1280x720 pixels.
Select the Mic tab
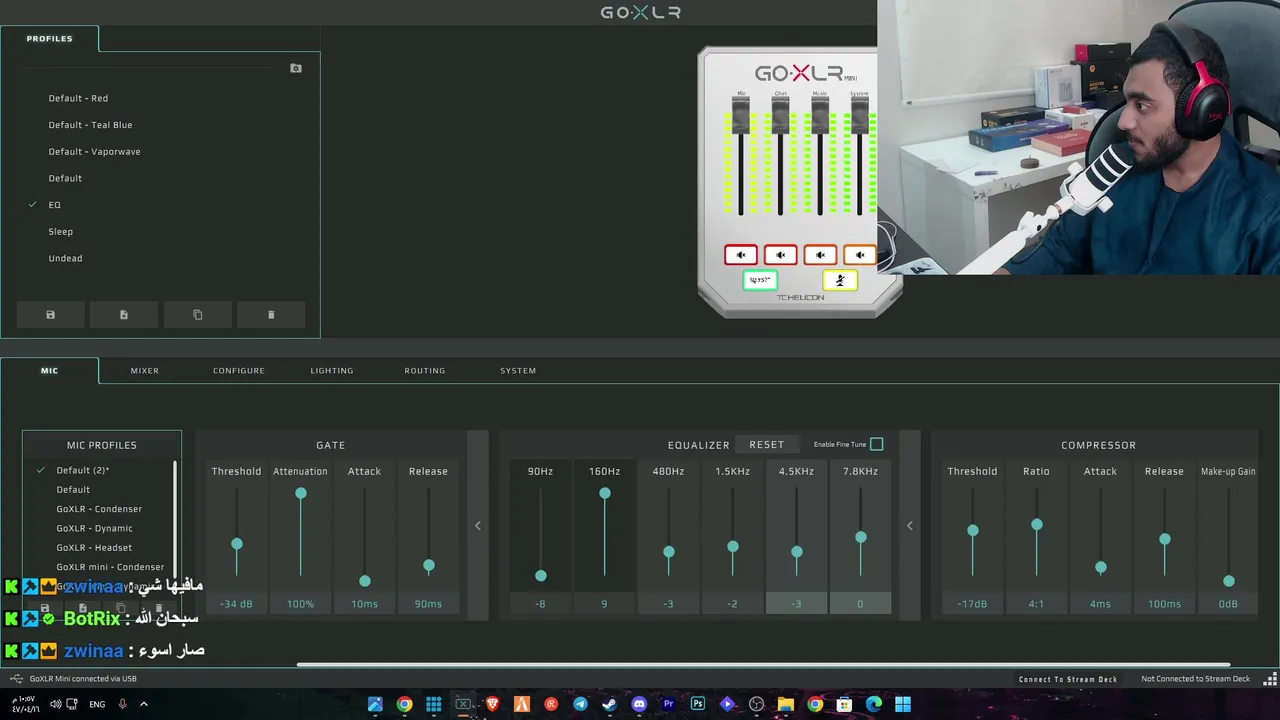click(x=50, y=371)
